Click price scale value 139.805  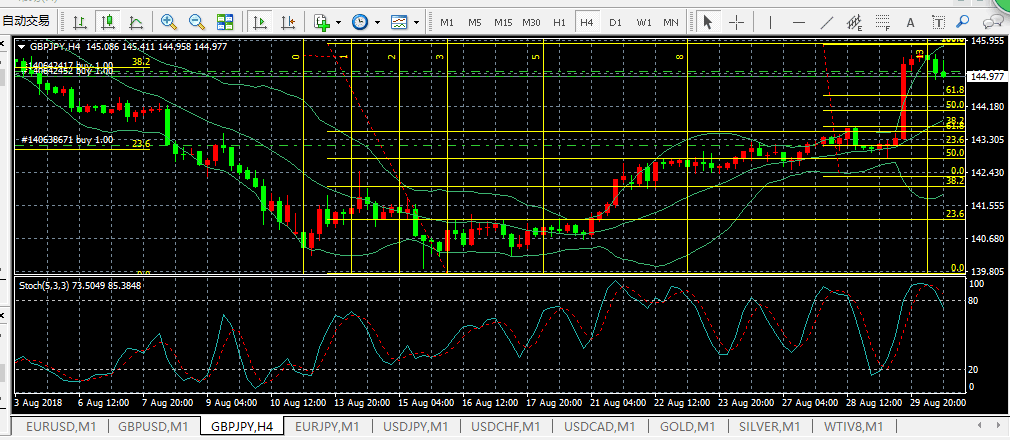pos(986,271)
